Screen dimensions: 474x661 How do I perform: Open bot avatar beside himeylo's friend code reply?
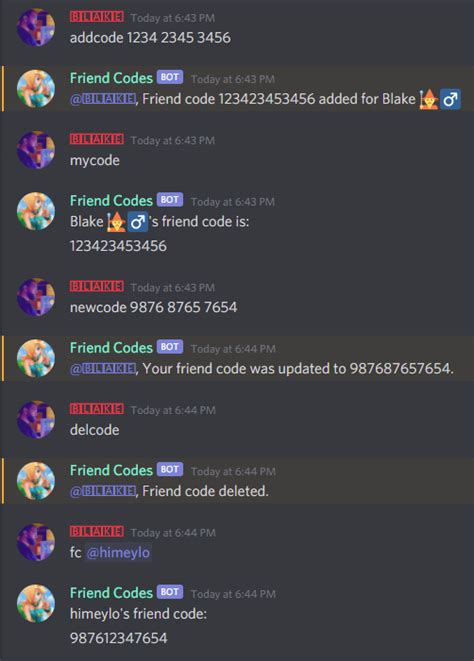click(x=36, y=603)
